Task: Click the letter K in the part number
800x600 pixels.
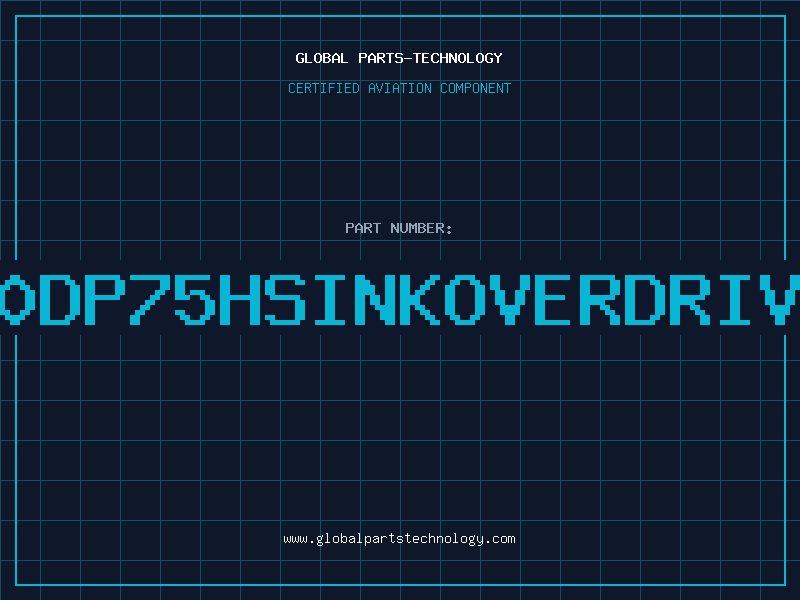Action: coord(420,299)
